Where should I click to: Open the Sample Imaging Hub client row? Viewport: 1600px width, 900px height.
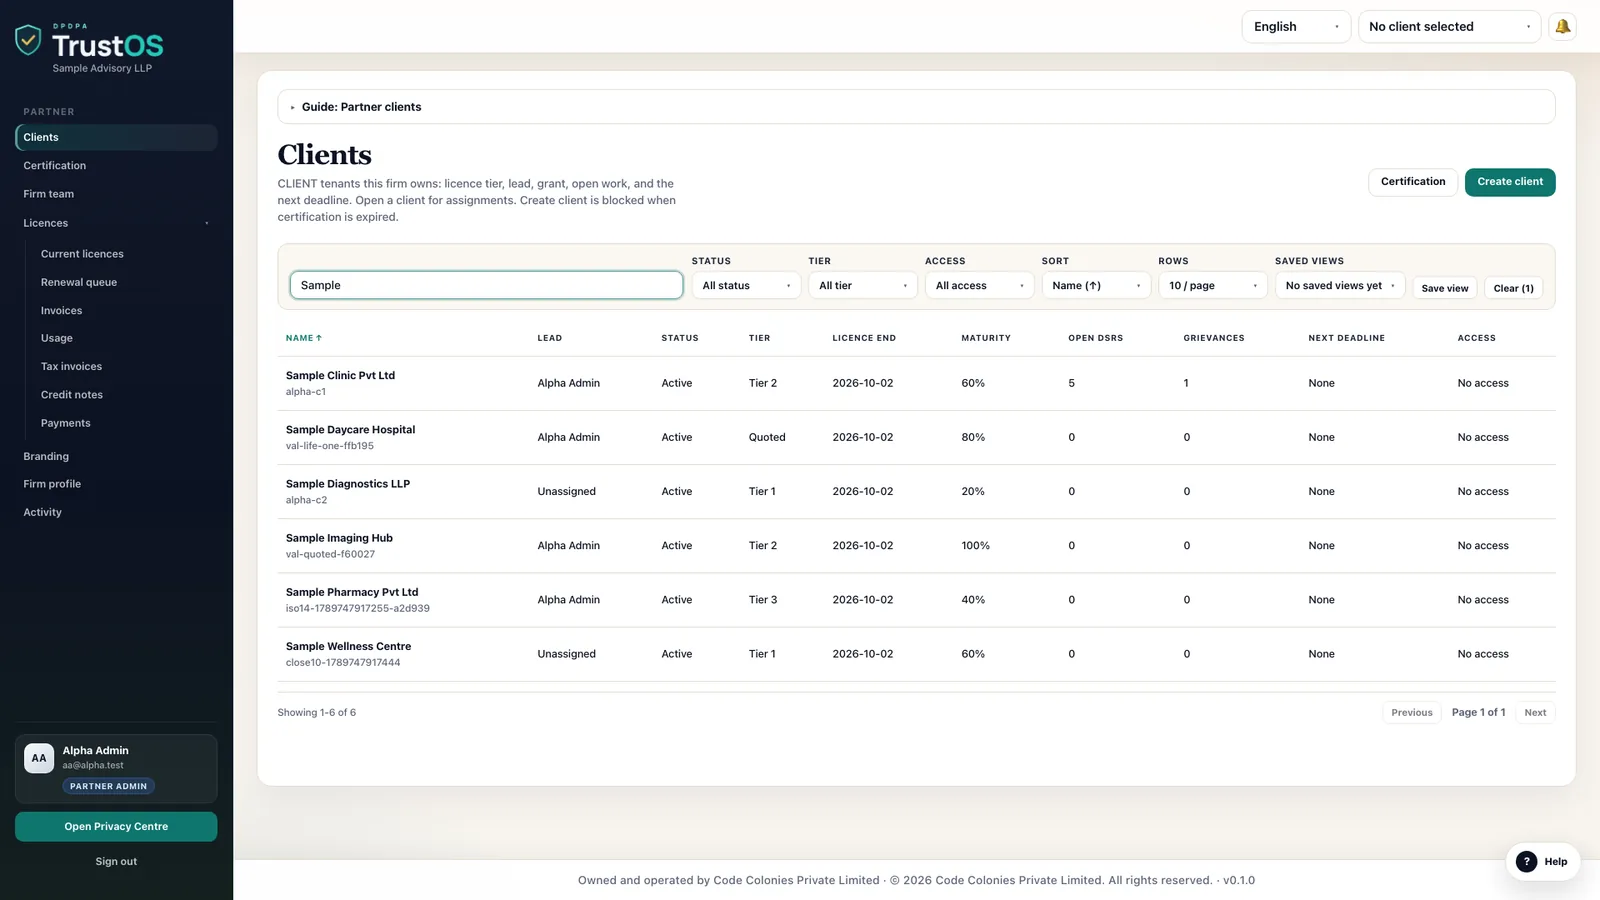(916, 546)
